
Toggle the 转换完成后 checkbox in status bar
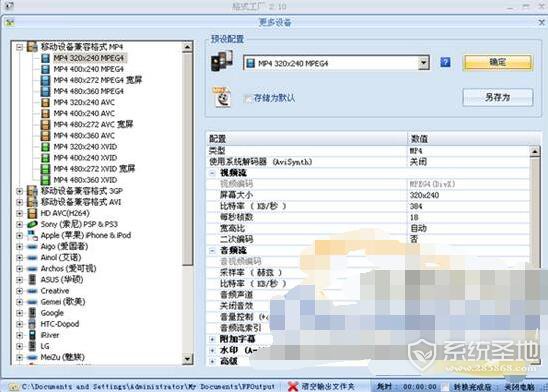pyautogui.click(x=446, y=387)
